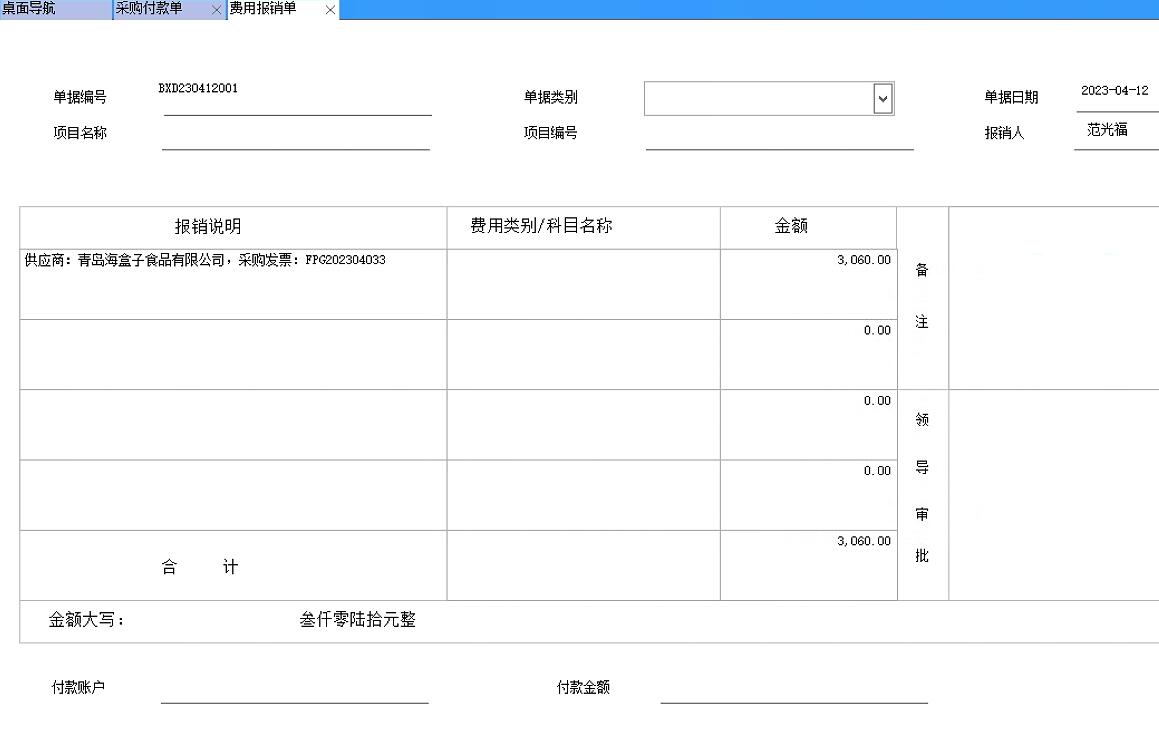Click the 报销人 field with 范光福
Image resolution: width=1159 pixels, height=730 pixels.
click(1114, 131)
